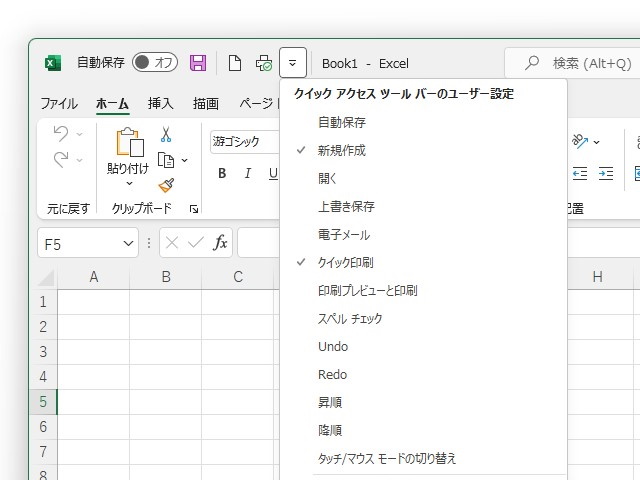Open the ファイル tab
Image resolution: width=640 pixels, height=480 pixels.
(59, 103)
